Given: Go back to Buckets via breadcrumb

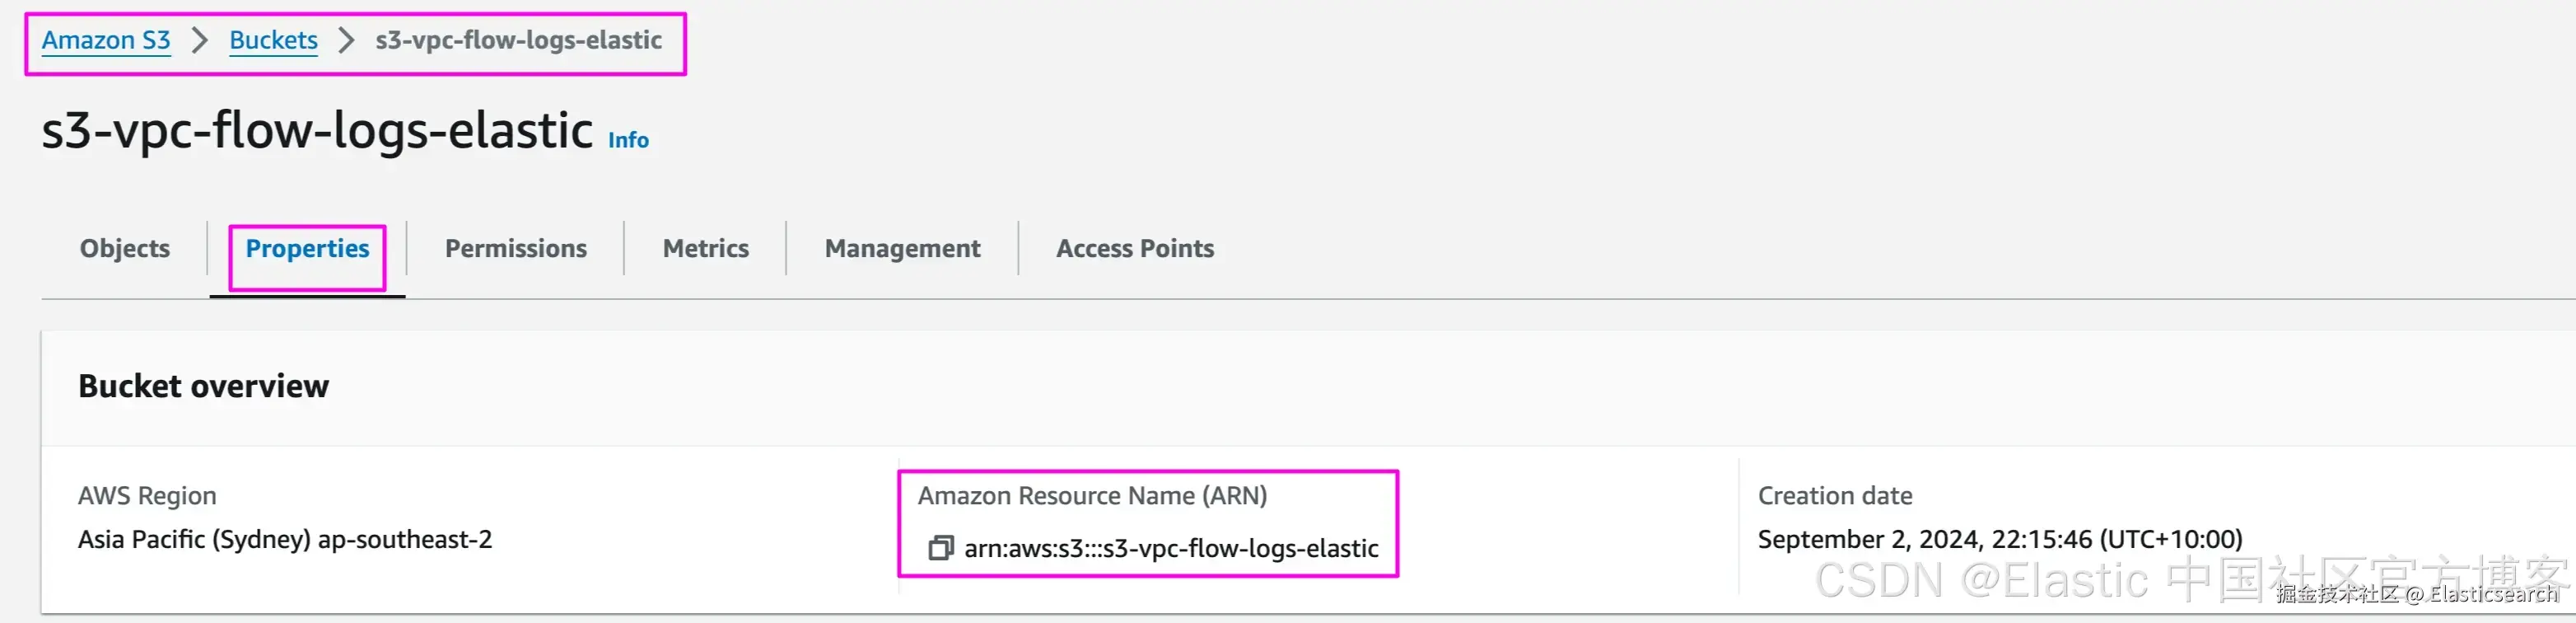Looking at the screenshot, I should (x=273, y=40).
